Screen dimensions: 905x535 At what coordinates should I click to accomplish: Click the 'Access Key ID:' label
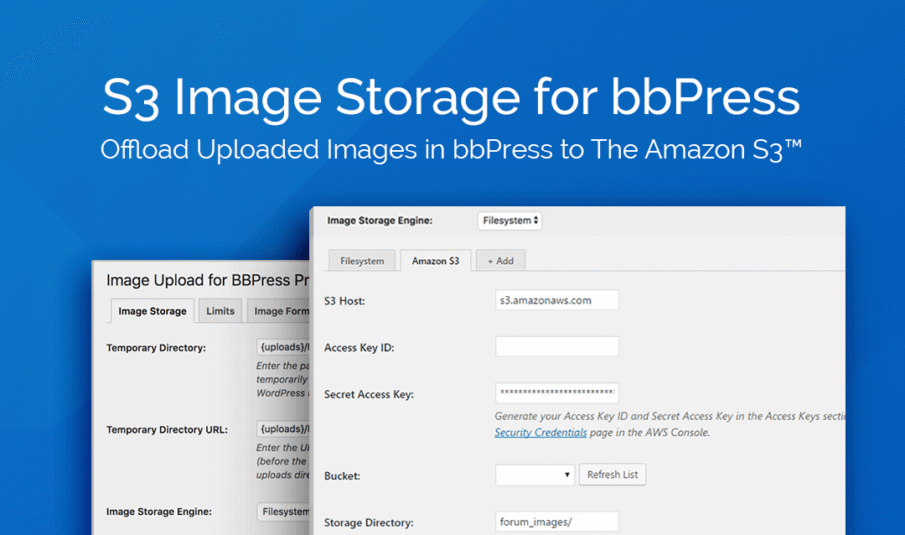pyautogui.click(x=359, y=347)
